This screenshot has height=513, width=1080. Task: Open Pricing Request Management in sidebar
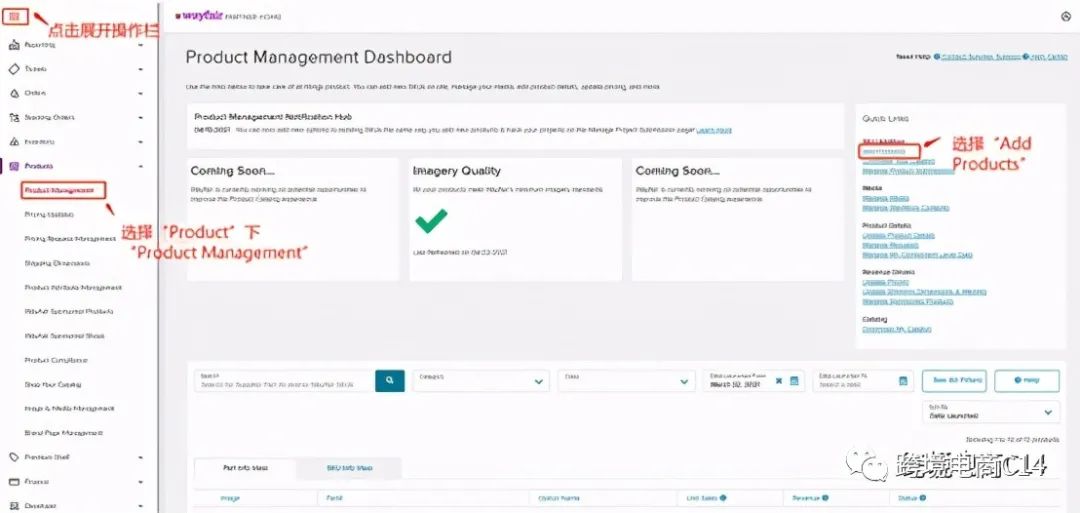tap(70, 238)
